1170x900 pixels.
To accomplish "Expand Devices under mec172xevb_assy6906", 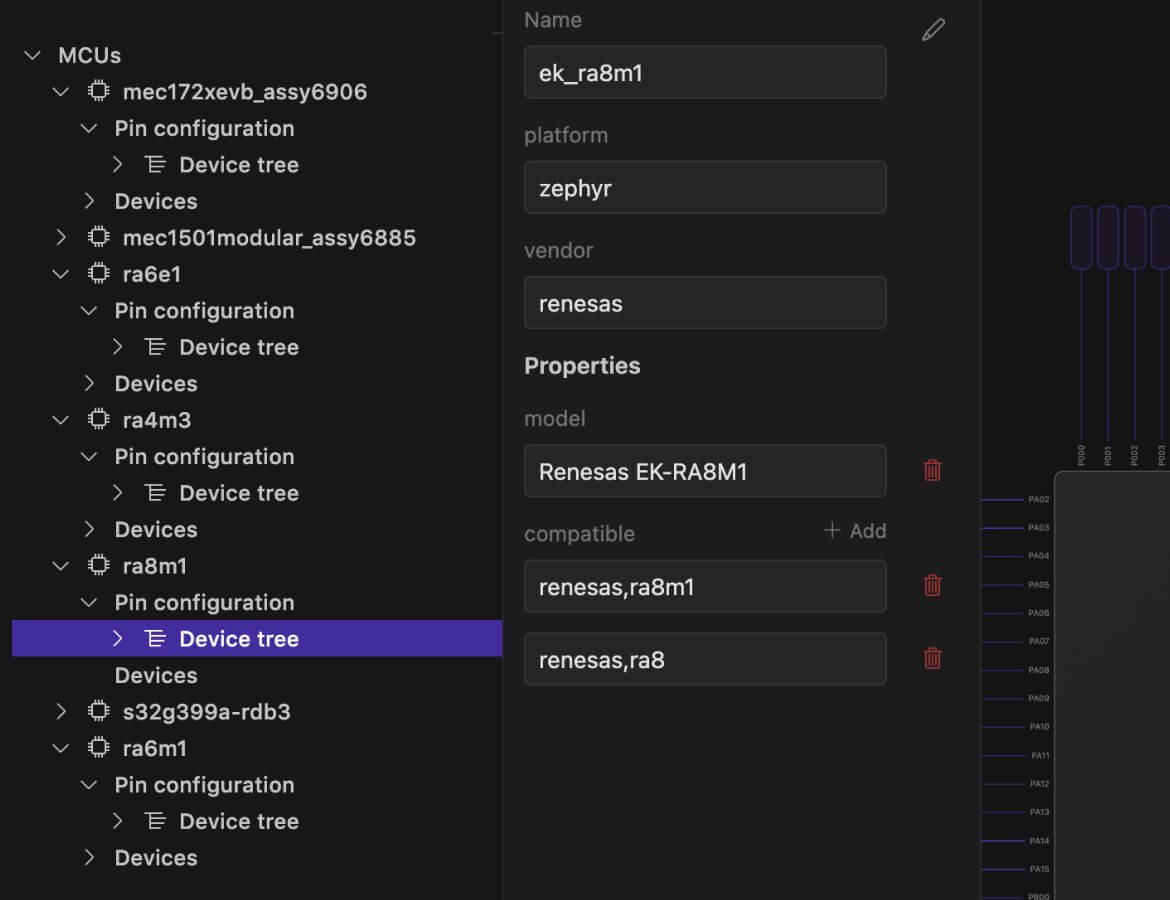I will [90, 201].
